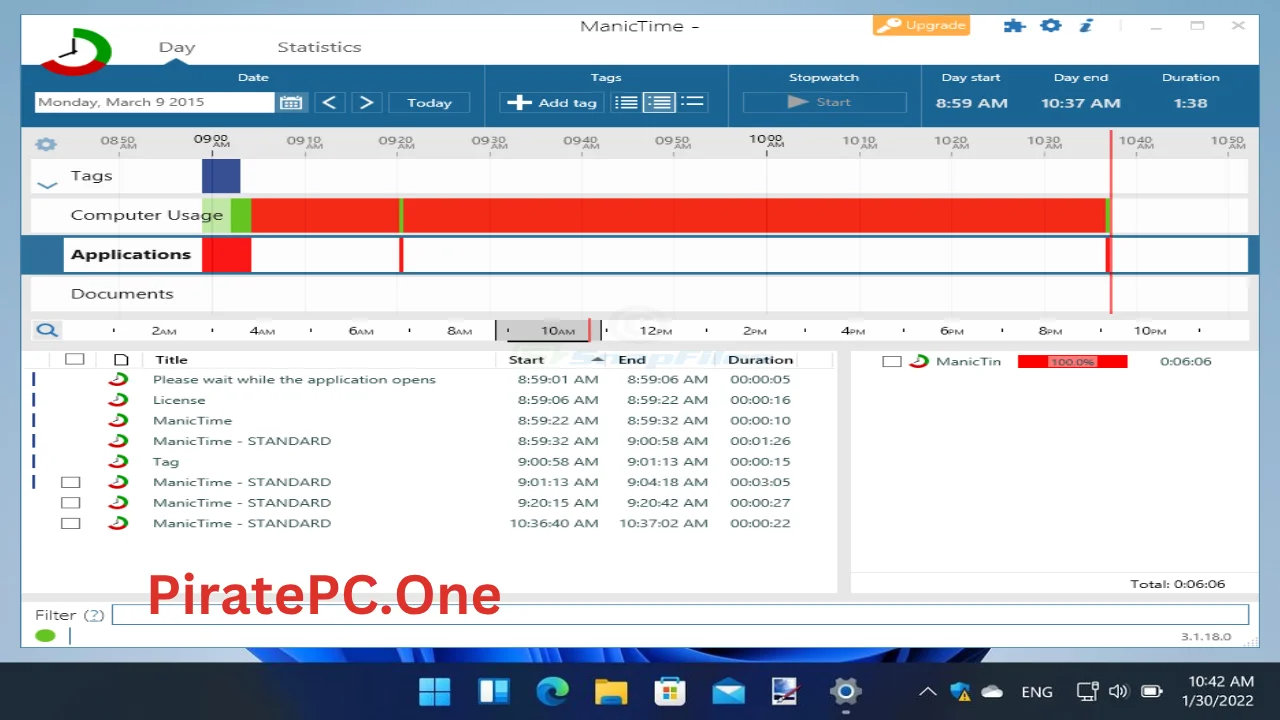Image resolution: width=1280 pixels, height=720 pixels.
Task: Open settings gear in title bar
Action: (1050, 25)
